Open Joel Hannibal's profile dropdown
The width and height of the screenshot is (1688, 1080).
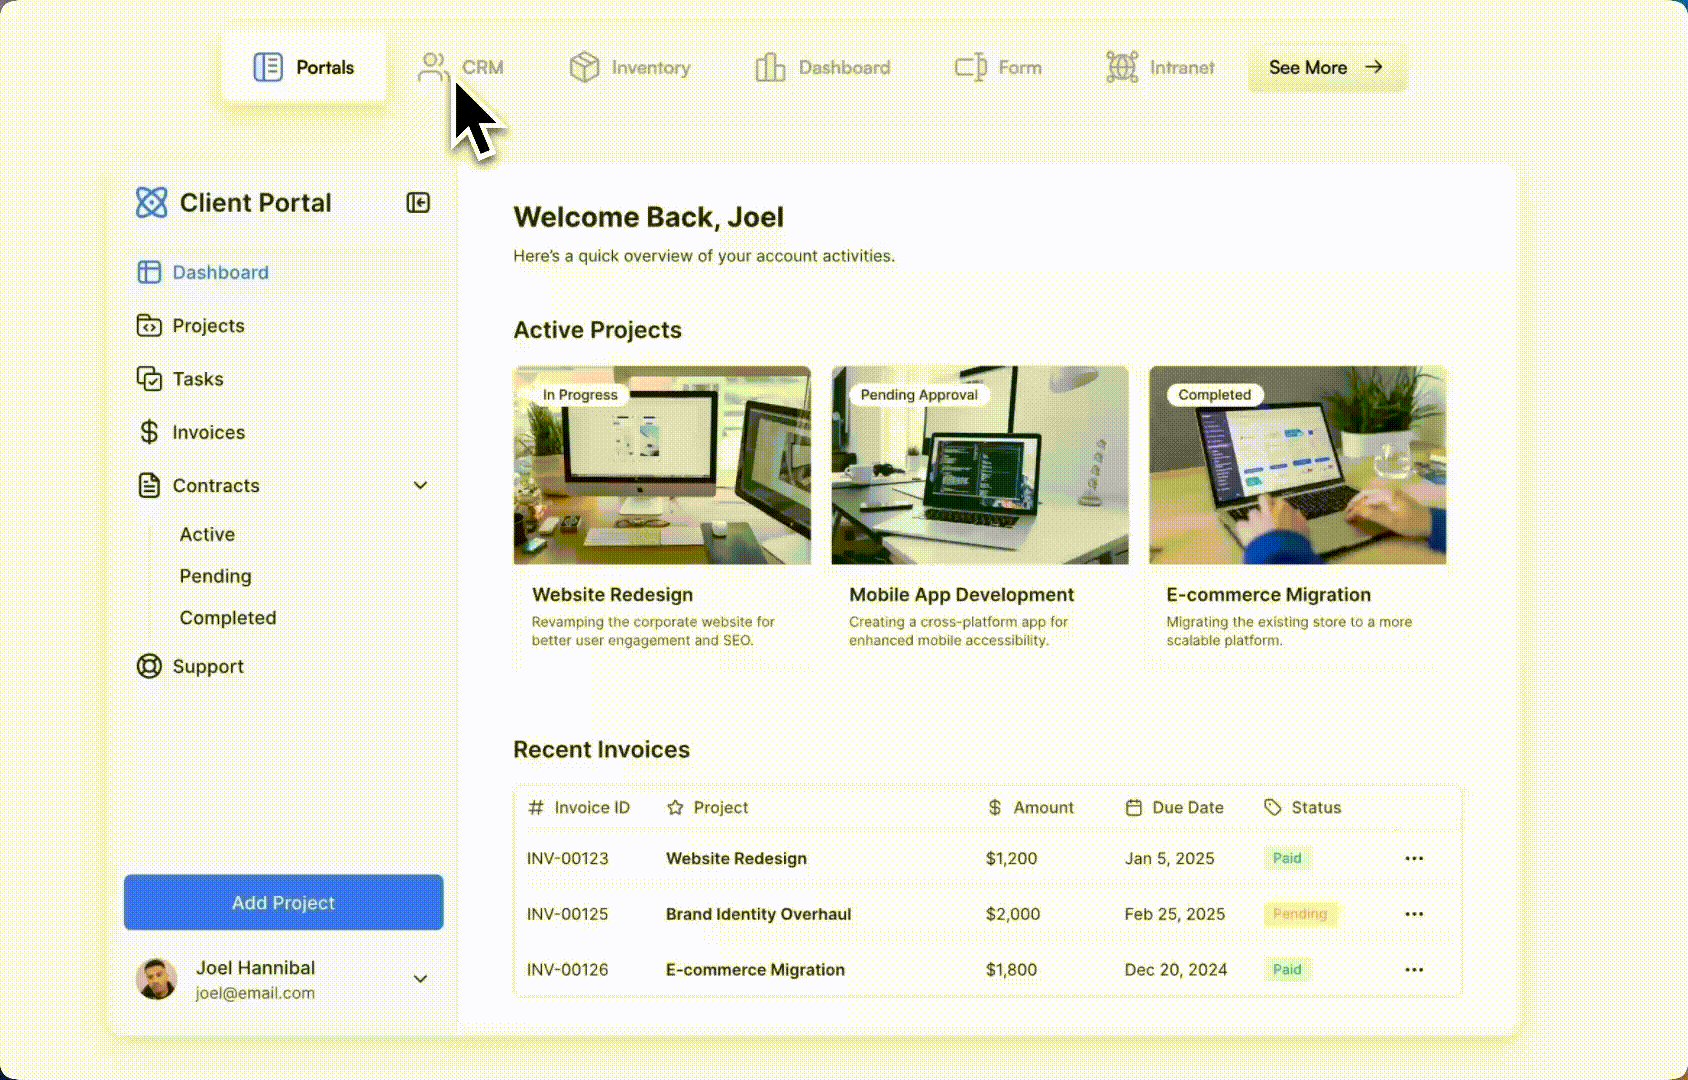420,978
